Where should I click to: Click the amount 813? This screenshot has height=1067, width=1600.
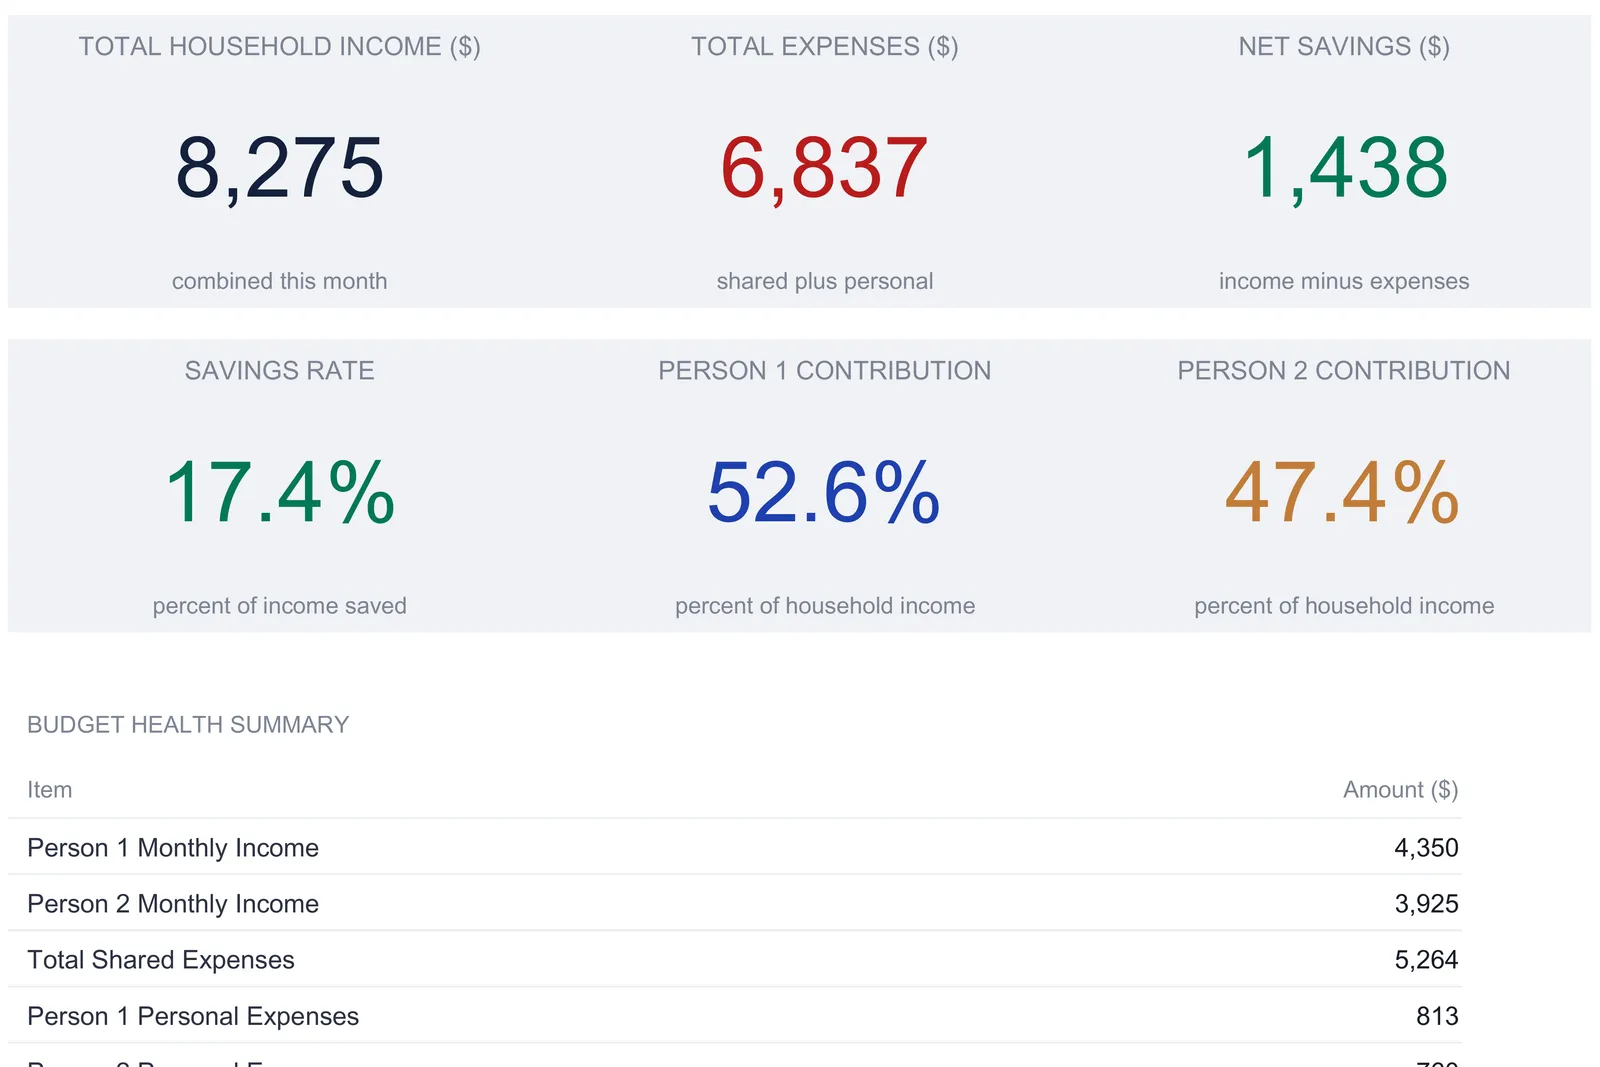click(1437, 1016)
